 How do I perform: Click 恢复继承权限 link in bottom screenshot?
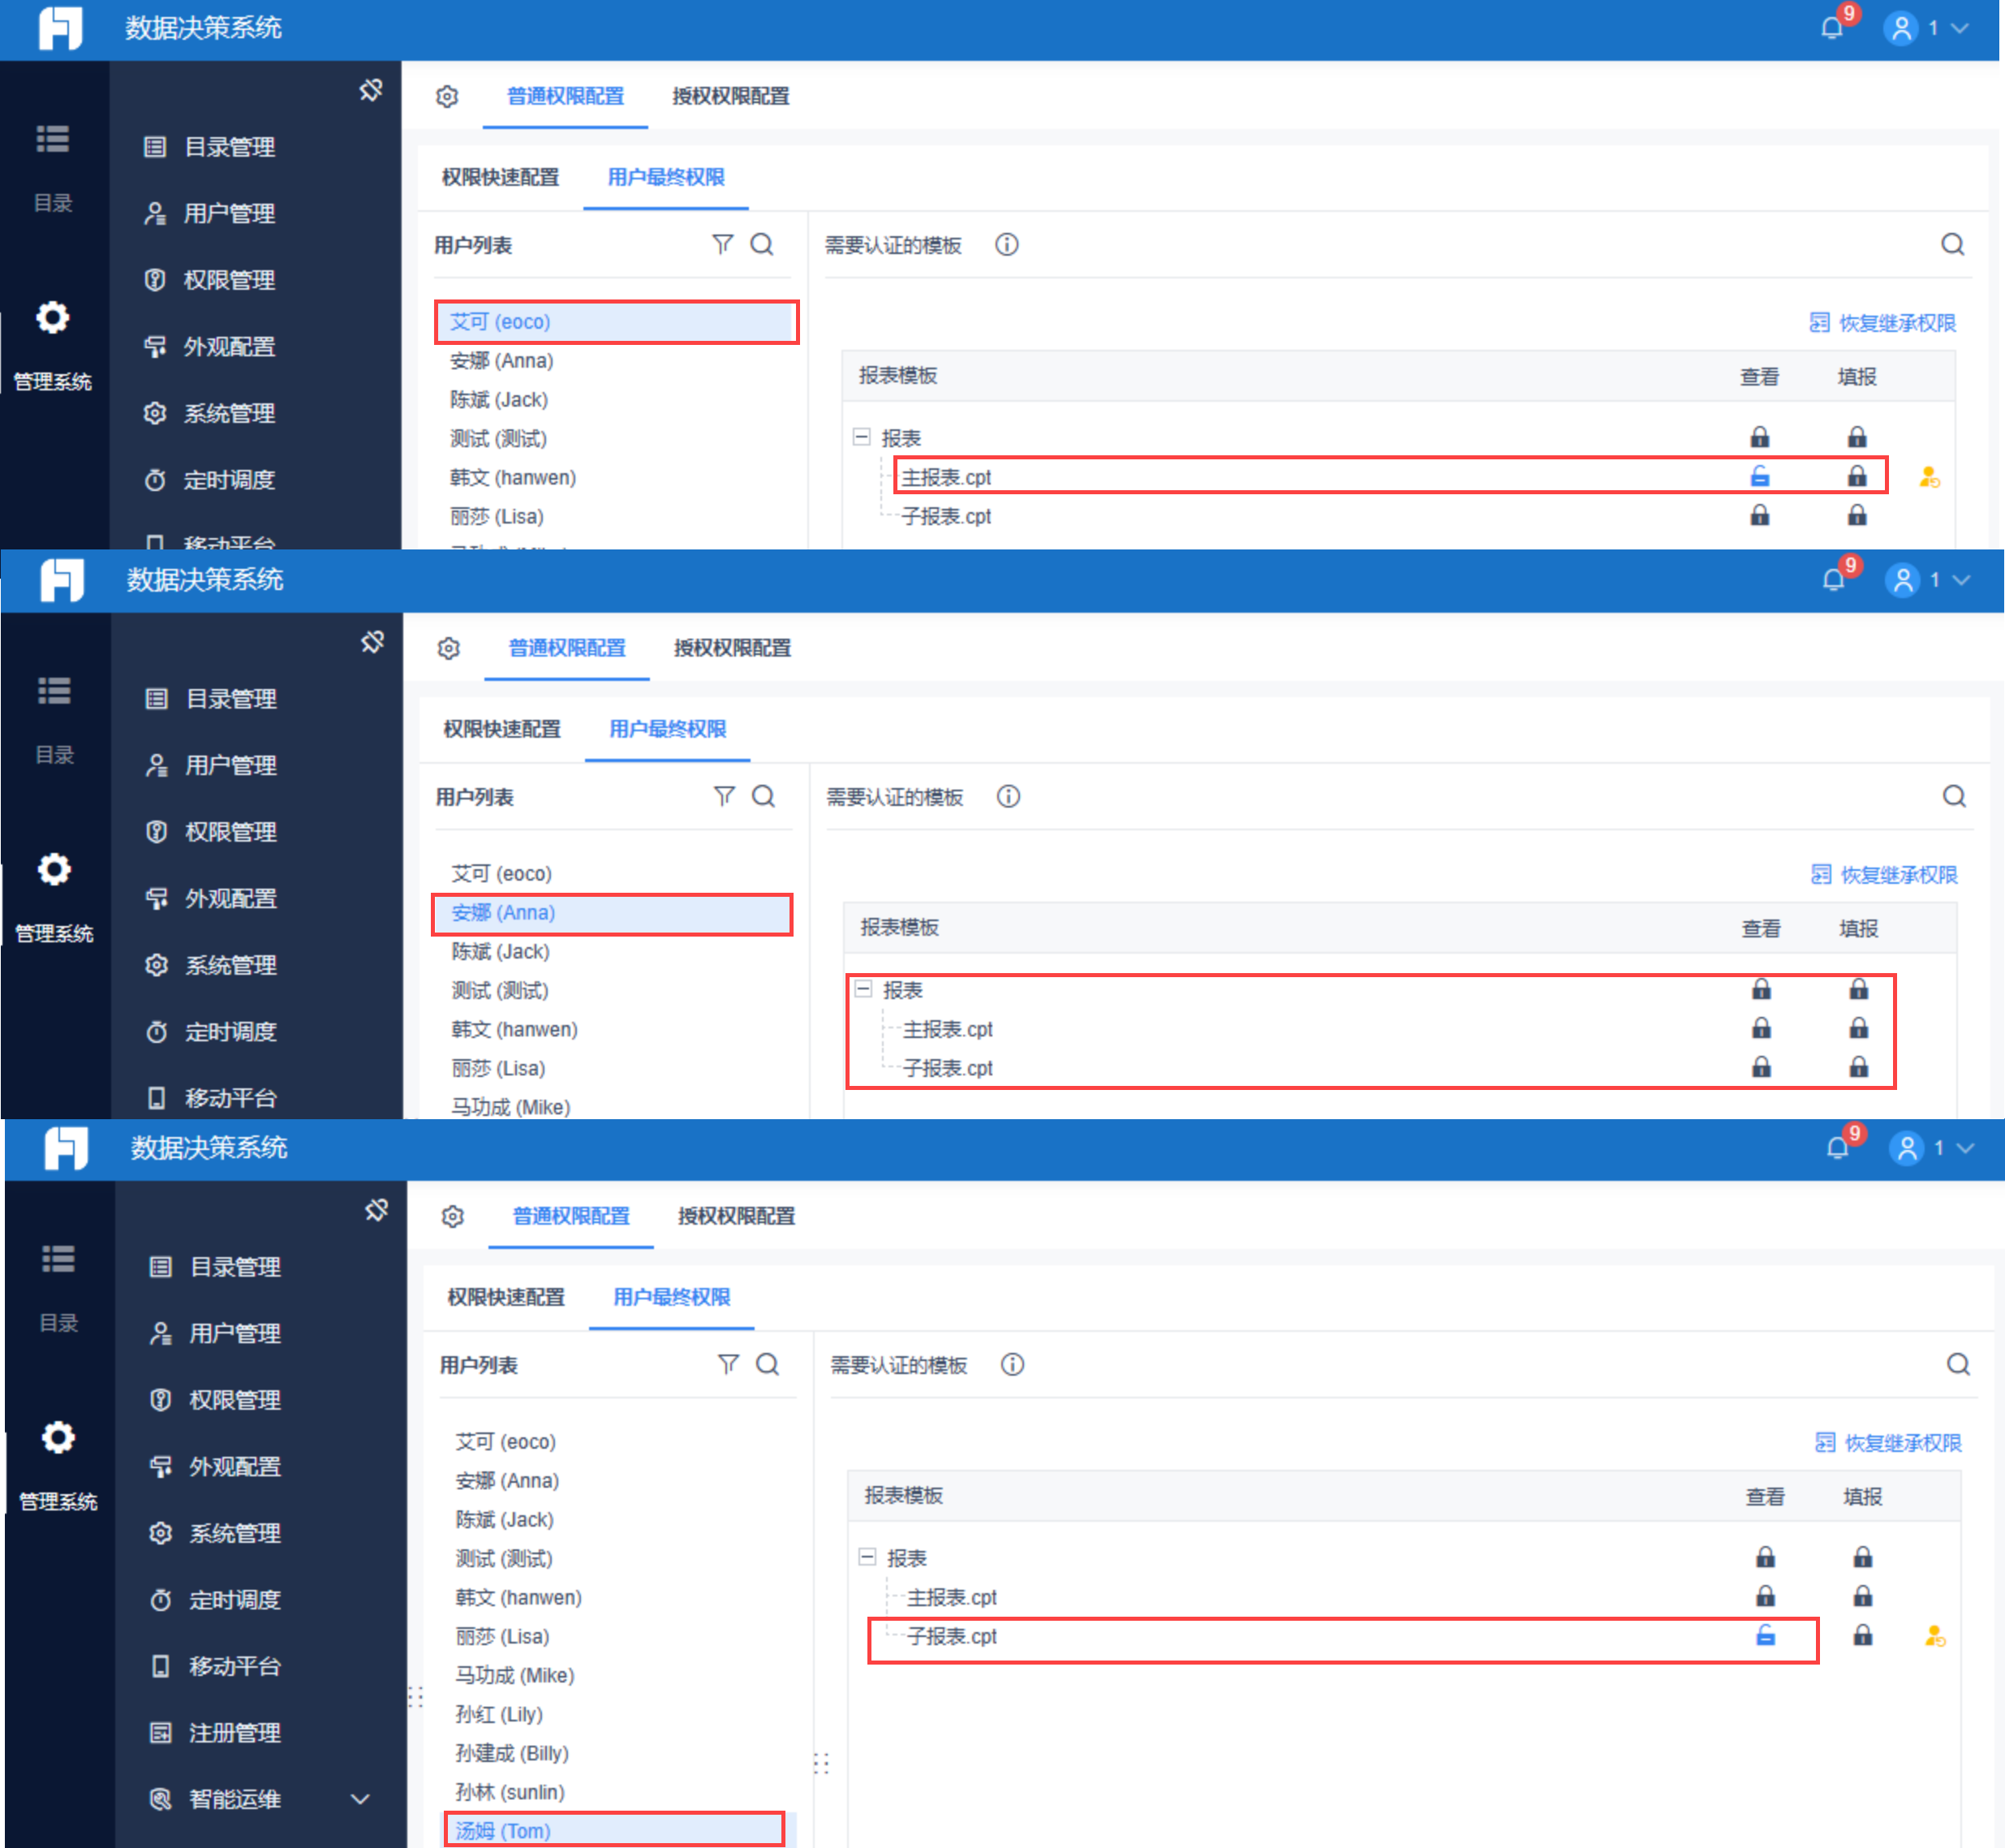coord(1889,1443)
